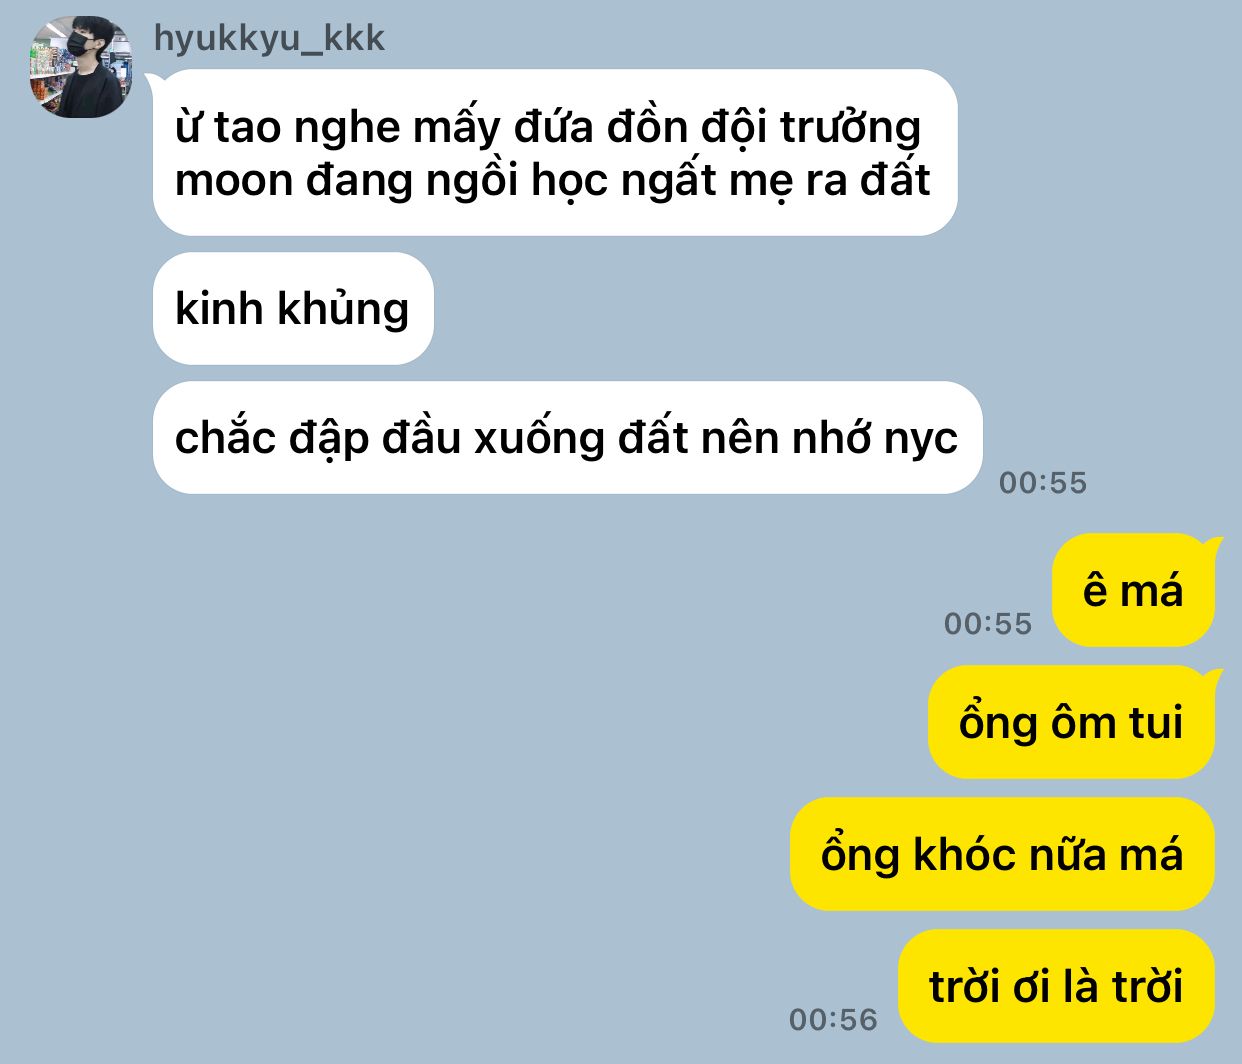Tap the hyukkyu_kkk username label
Screen dimensions: 1242x1064
pyautogui.click(x=269, y=38)
